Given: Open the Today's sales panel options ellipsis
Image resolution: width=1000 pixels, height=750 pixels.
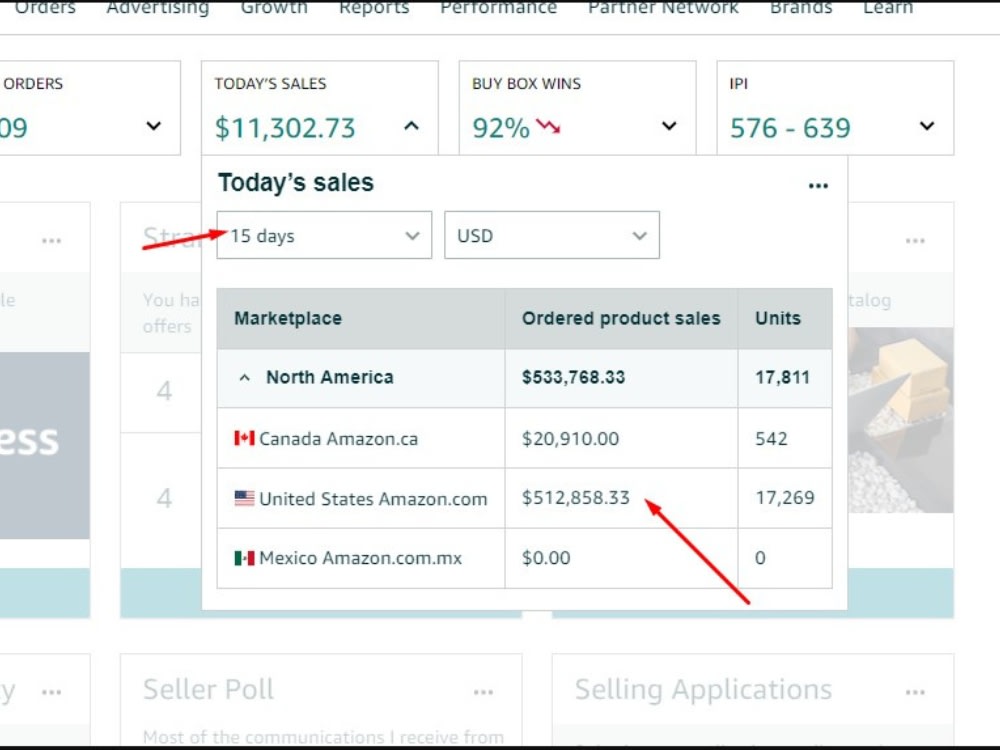Looking at the screenshot, I should click(818, 186).
